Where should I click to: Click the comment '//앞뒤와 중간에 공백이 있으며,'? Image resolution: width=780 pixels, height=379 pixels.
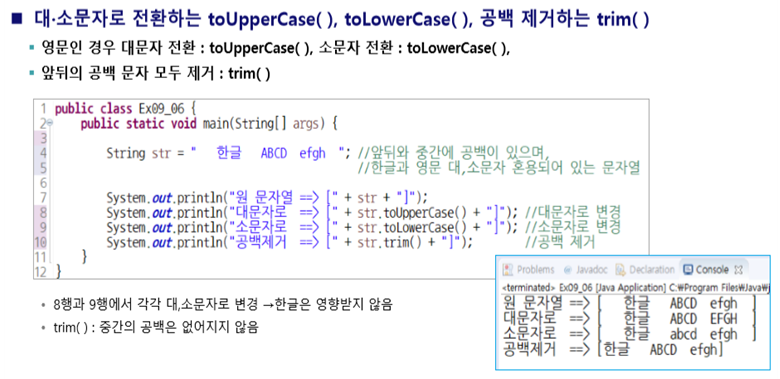click(453, 153)
